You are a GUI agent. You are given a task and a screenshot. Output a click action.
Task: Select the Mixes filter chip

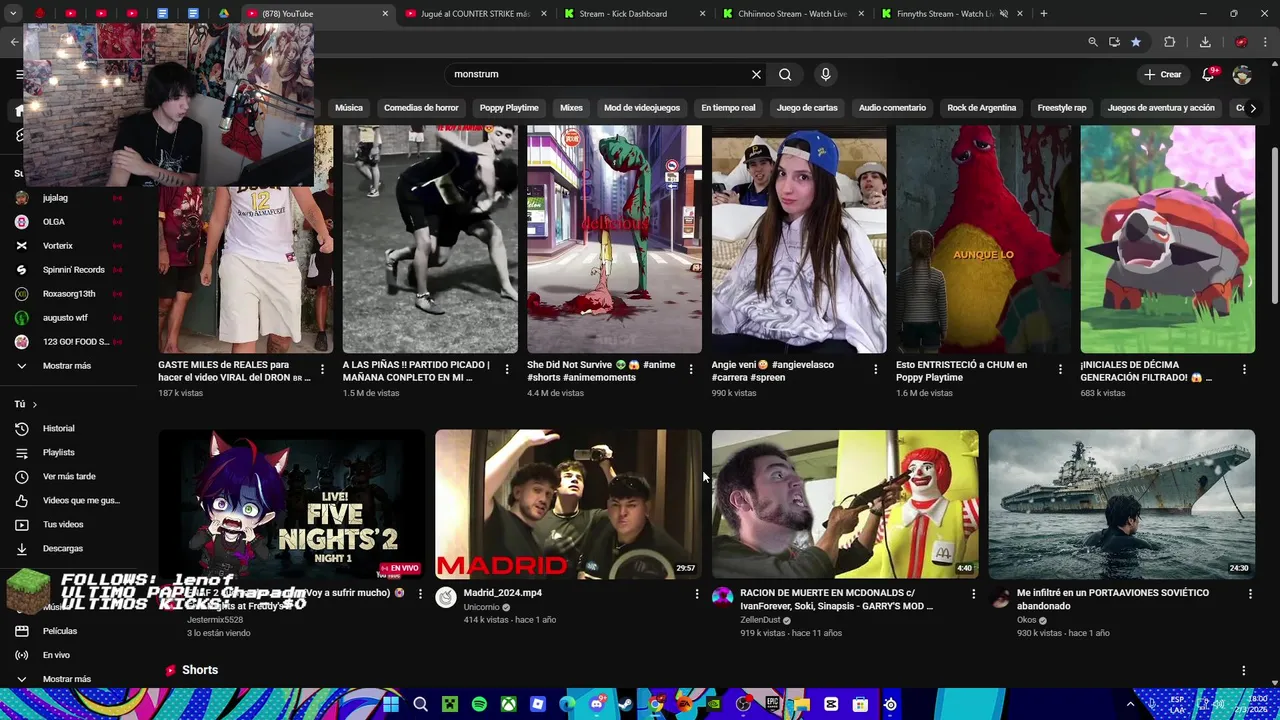coord(571,108)
